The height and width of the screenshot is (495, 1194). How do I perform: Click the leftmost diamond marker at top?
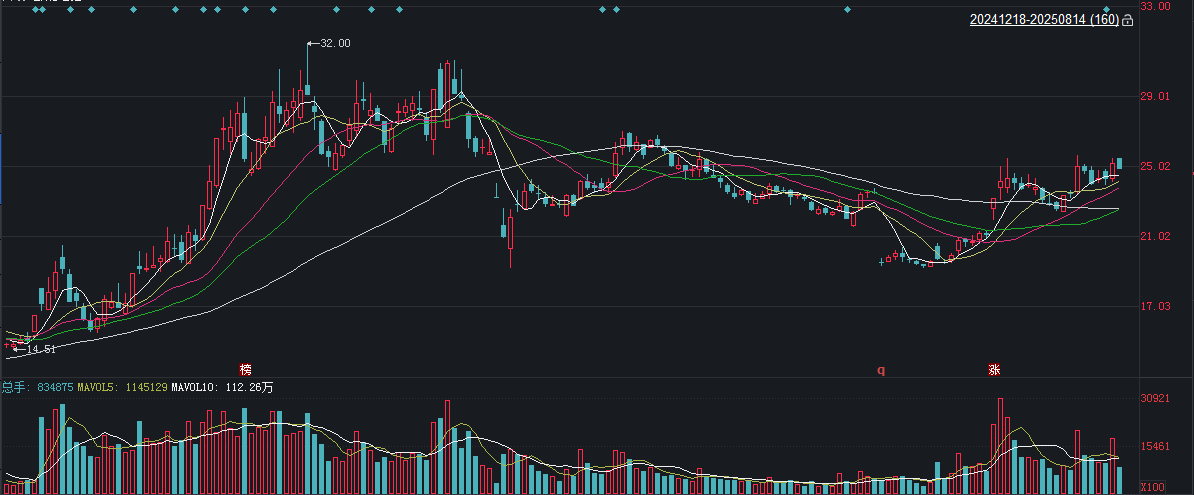coord(34,9)
